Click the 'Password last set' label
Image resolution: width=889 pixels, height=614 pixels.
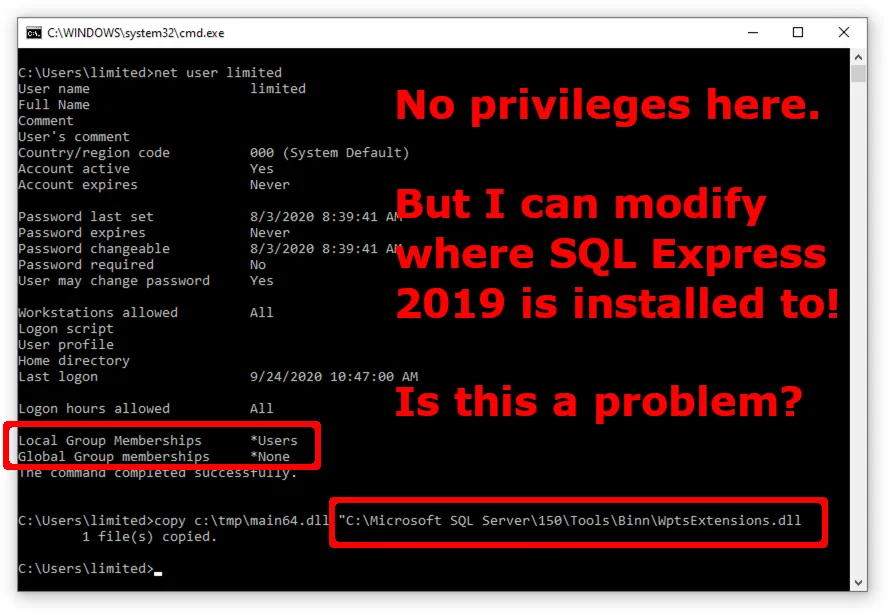(x=86, y=217)
